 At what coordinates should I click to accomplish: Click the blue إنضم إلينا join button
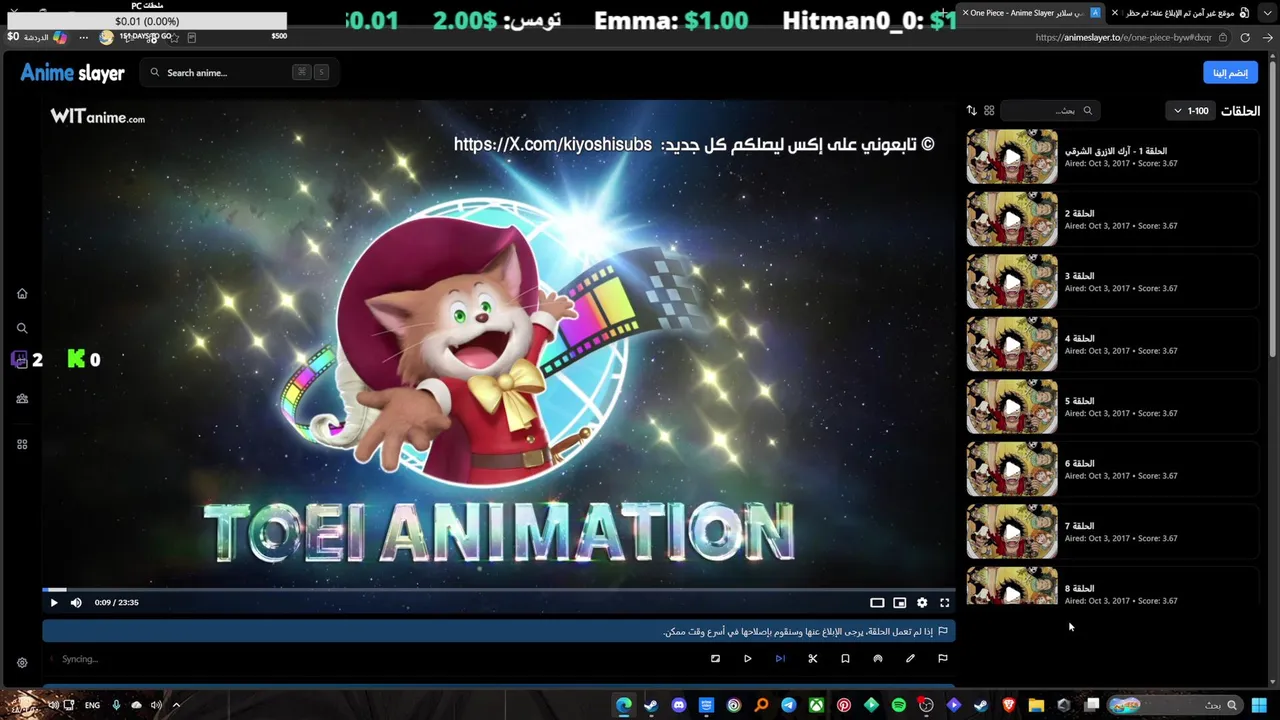click(x=1230, y=72)
